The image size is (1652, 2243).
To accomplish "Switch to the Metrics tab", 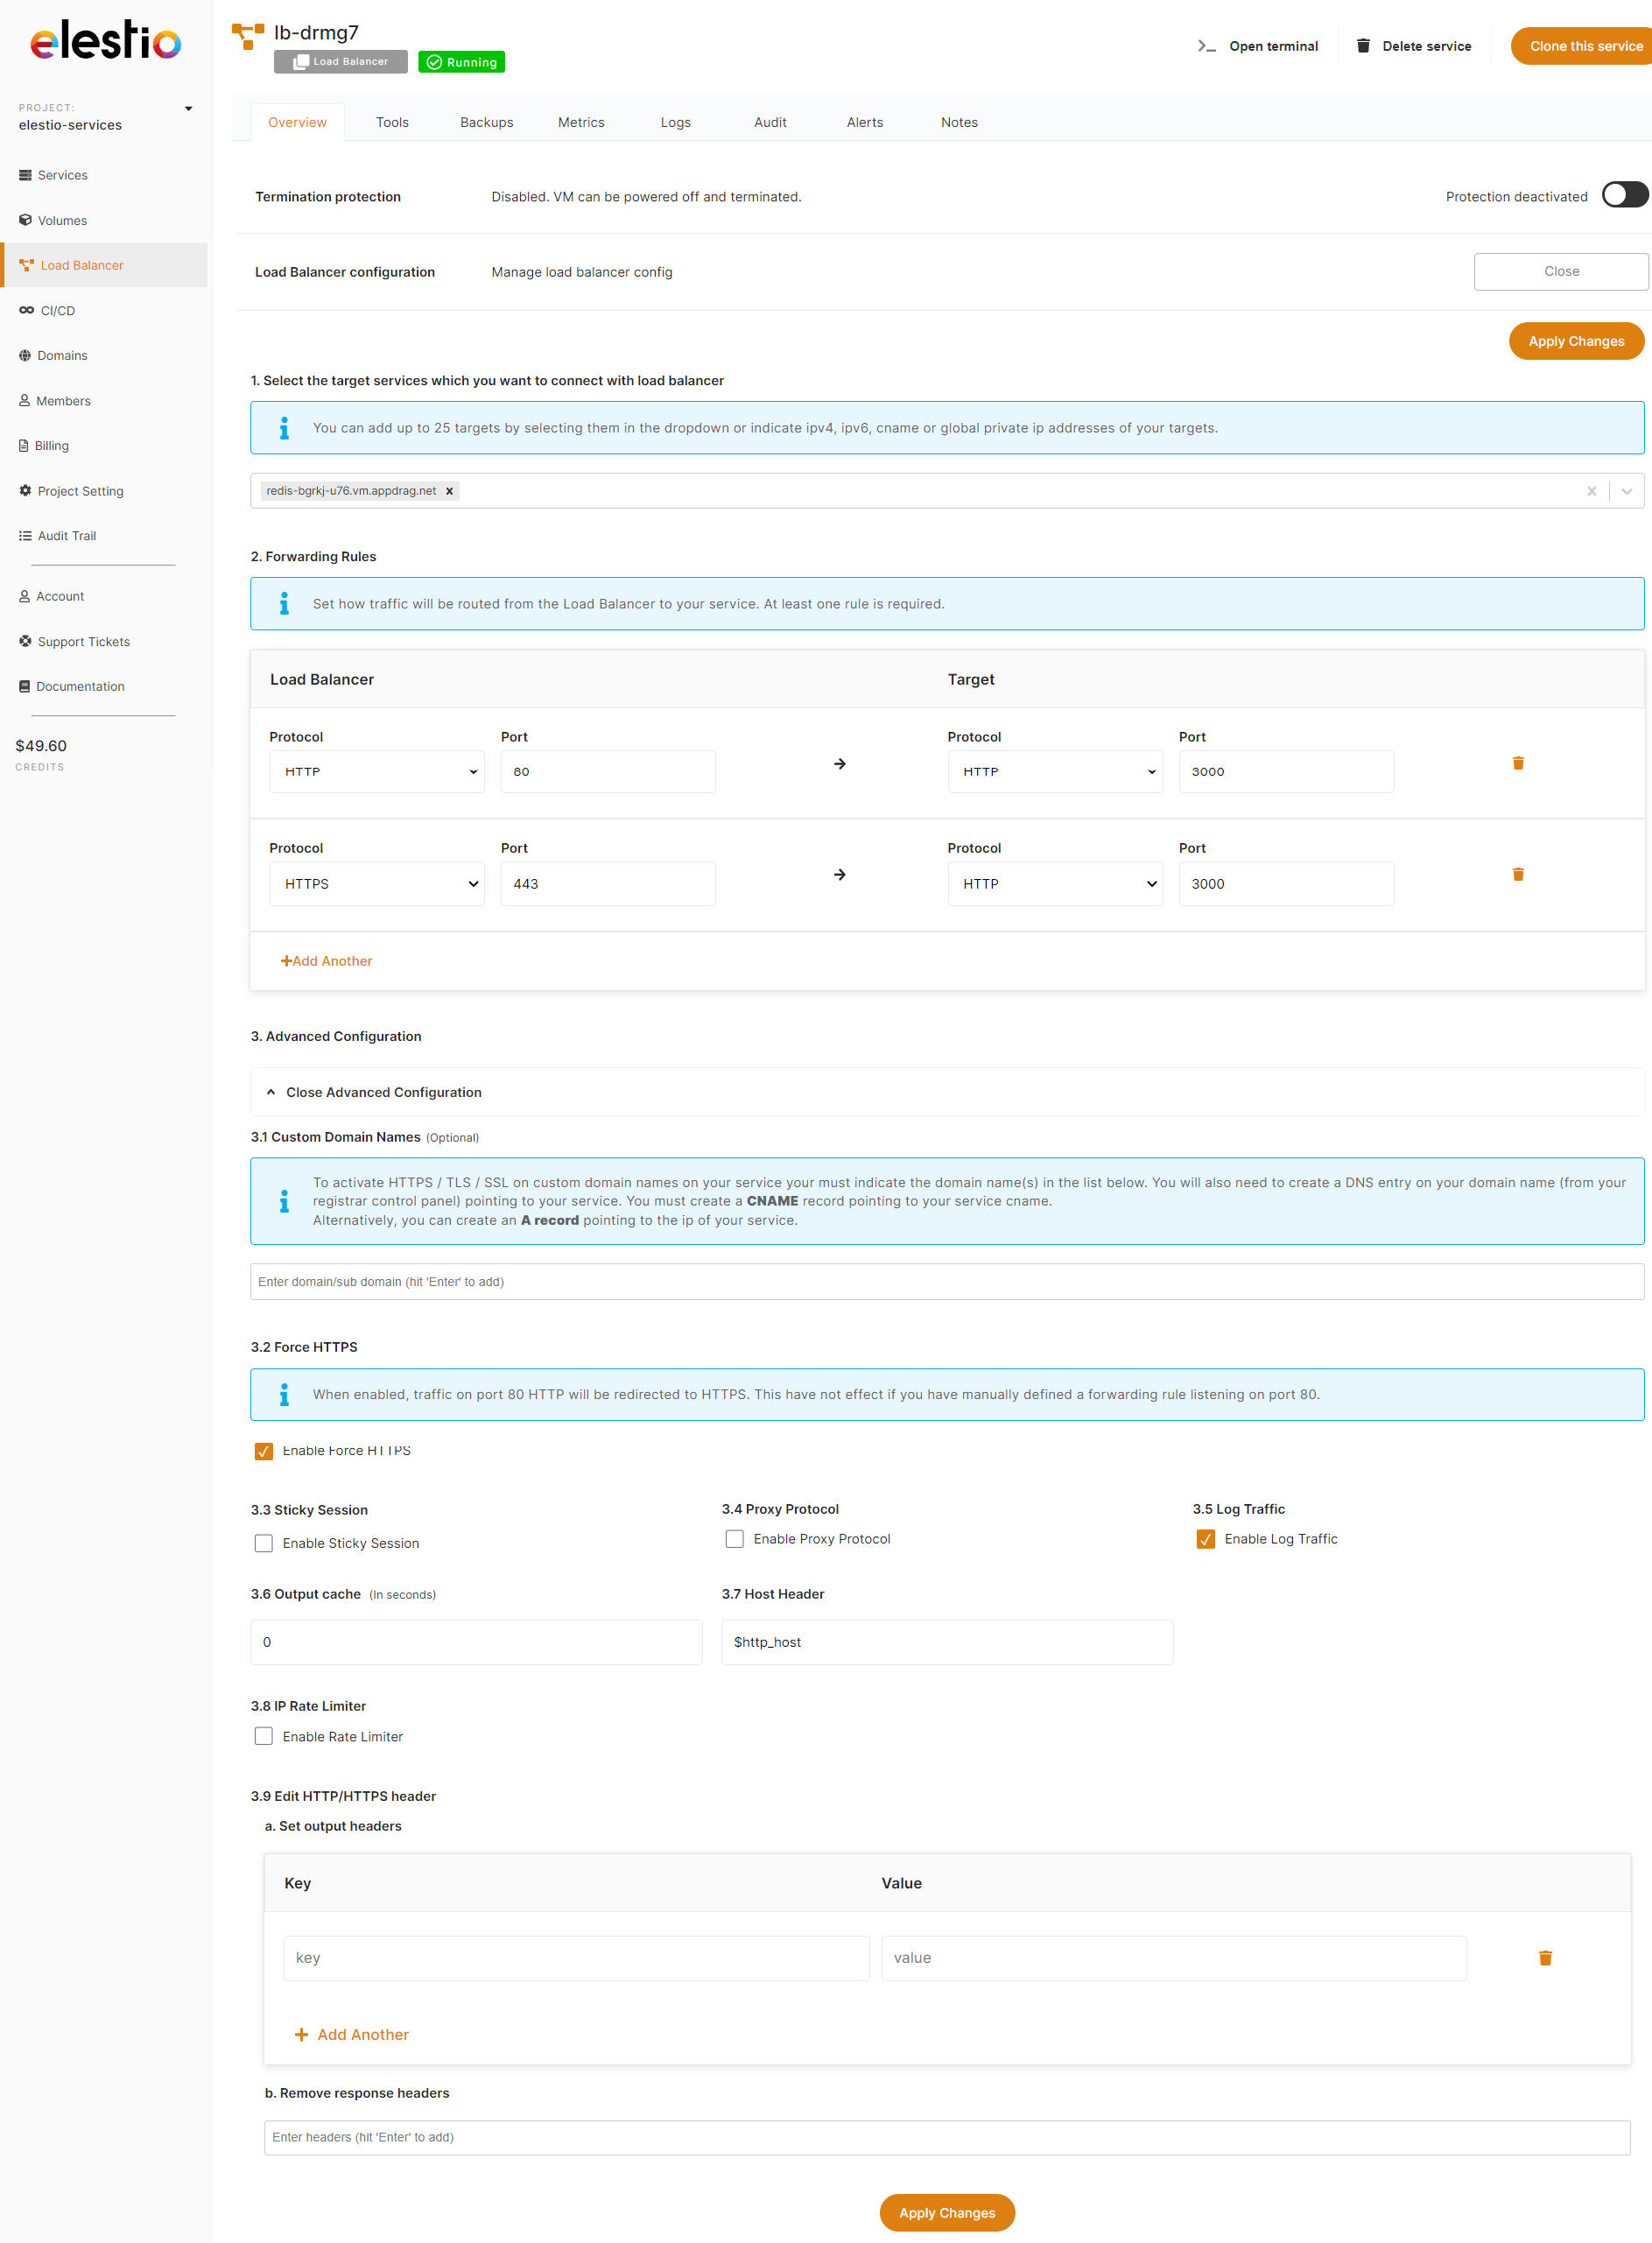I will pyautogui.click(x=581, y=122).
